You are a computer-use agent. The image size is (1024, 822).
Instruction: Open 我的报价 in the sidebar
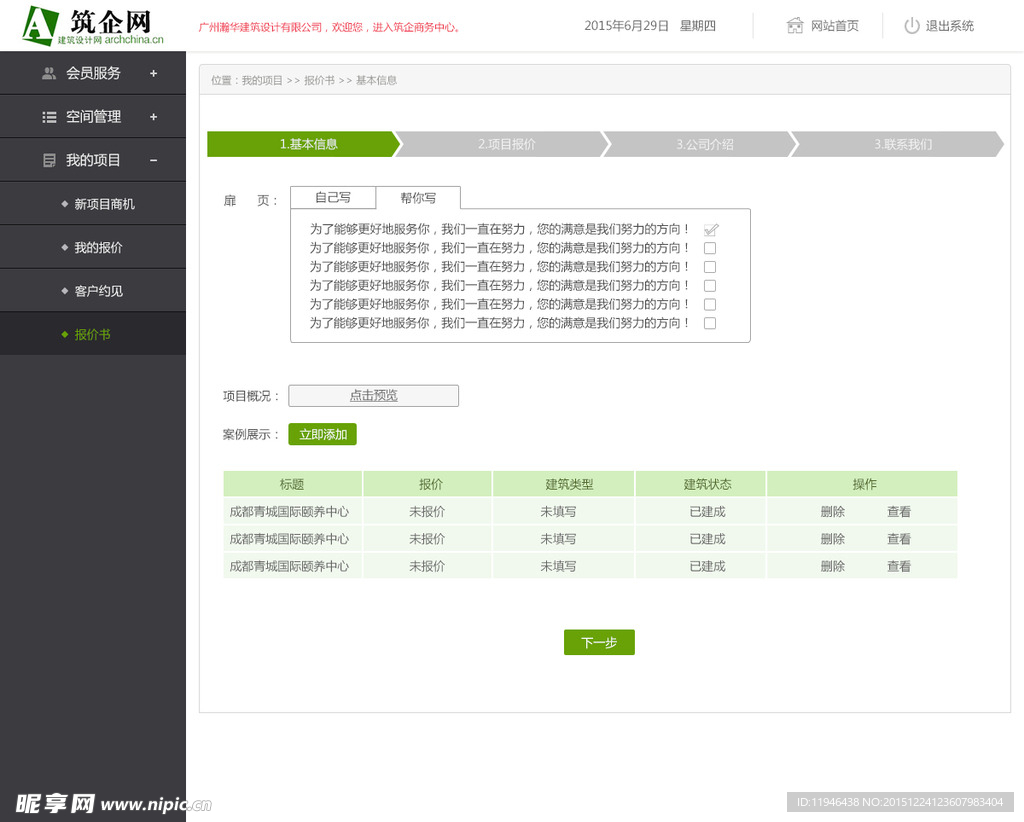(x=98, y=247)
